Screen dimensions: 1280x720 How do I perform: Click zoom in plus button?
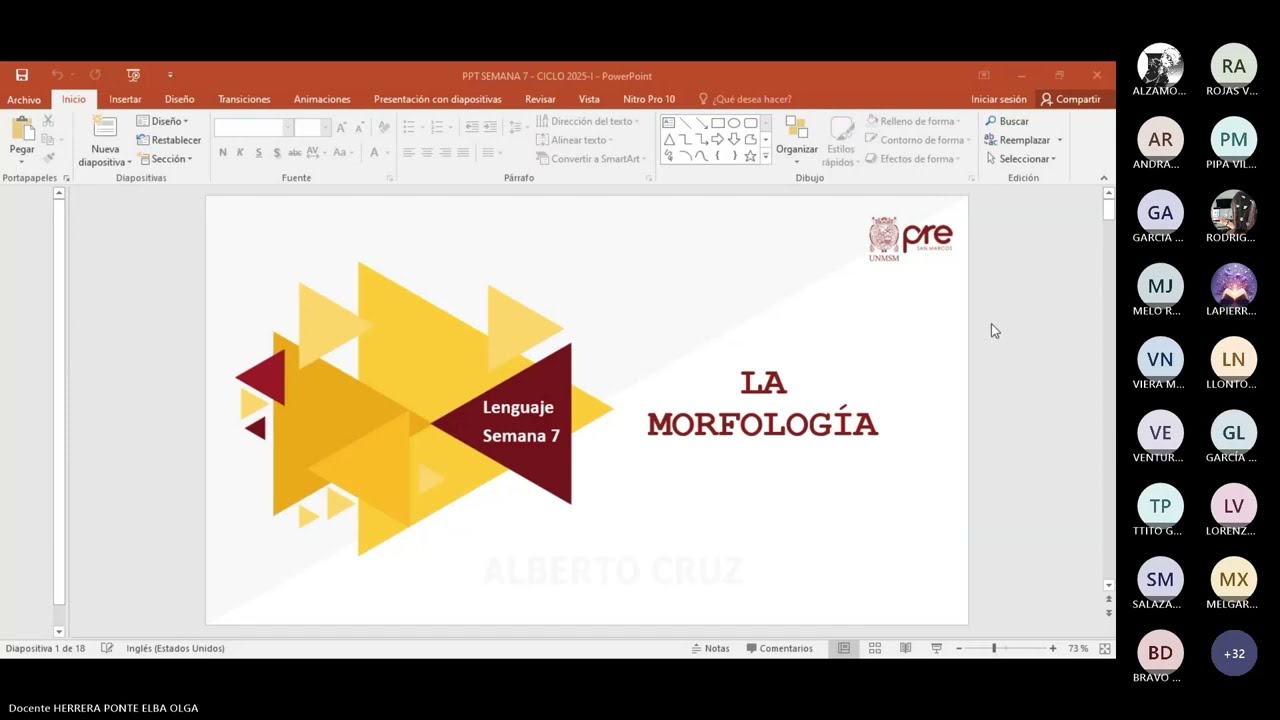pyautogui.click(x=1052, y=648)
